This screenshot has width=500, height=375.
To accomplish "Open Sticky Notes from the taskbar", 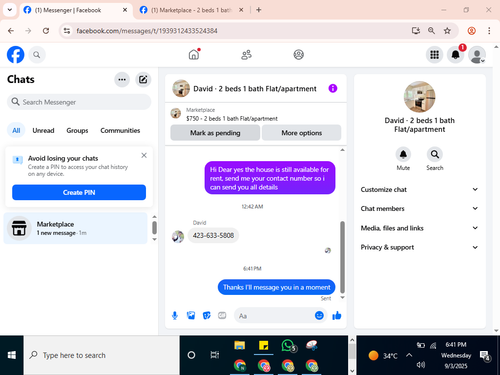I will tap(264, 346).
